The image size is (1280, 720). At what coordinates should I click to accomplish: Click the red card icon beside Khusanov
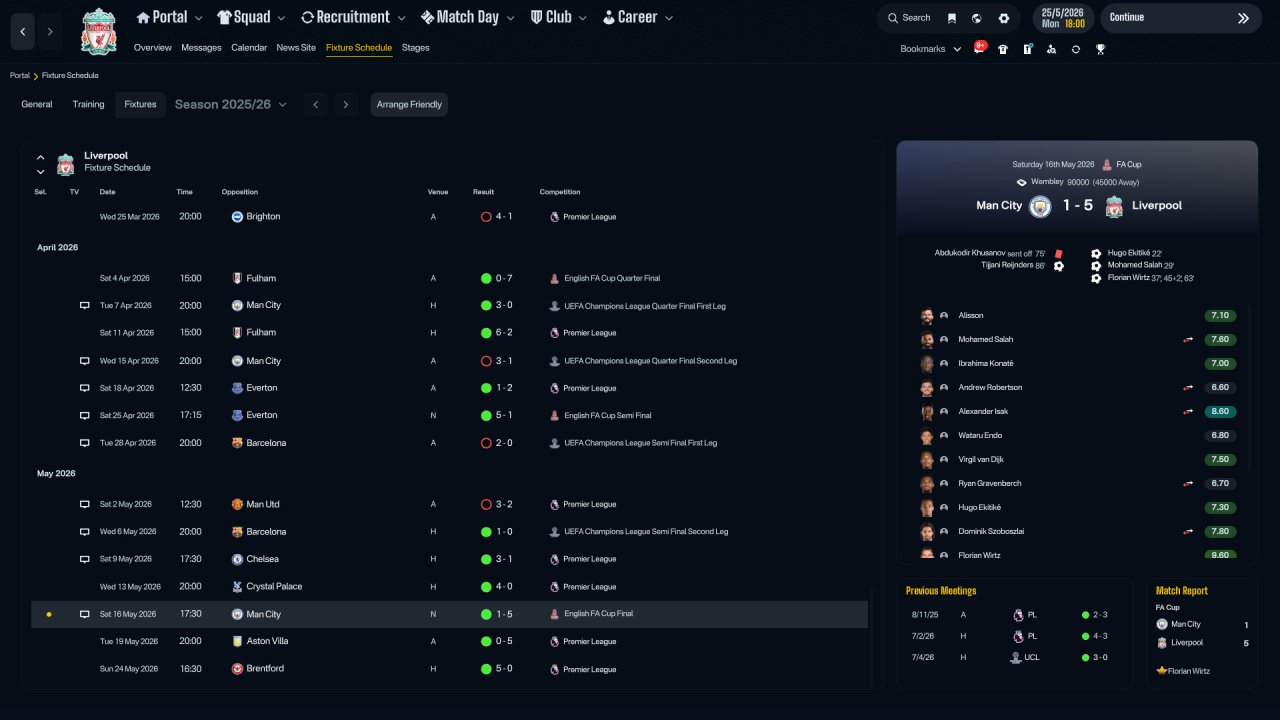click(x=1058, y=254)
